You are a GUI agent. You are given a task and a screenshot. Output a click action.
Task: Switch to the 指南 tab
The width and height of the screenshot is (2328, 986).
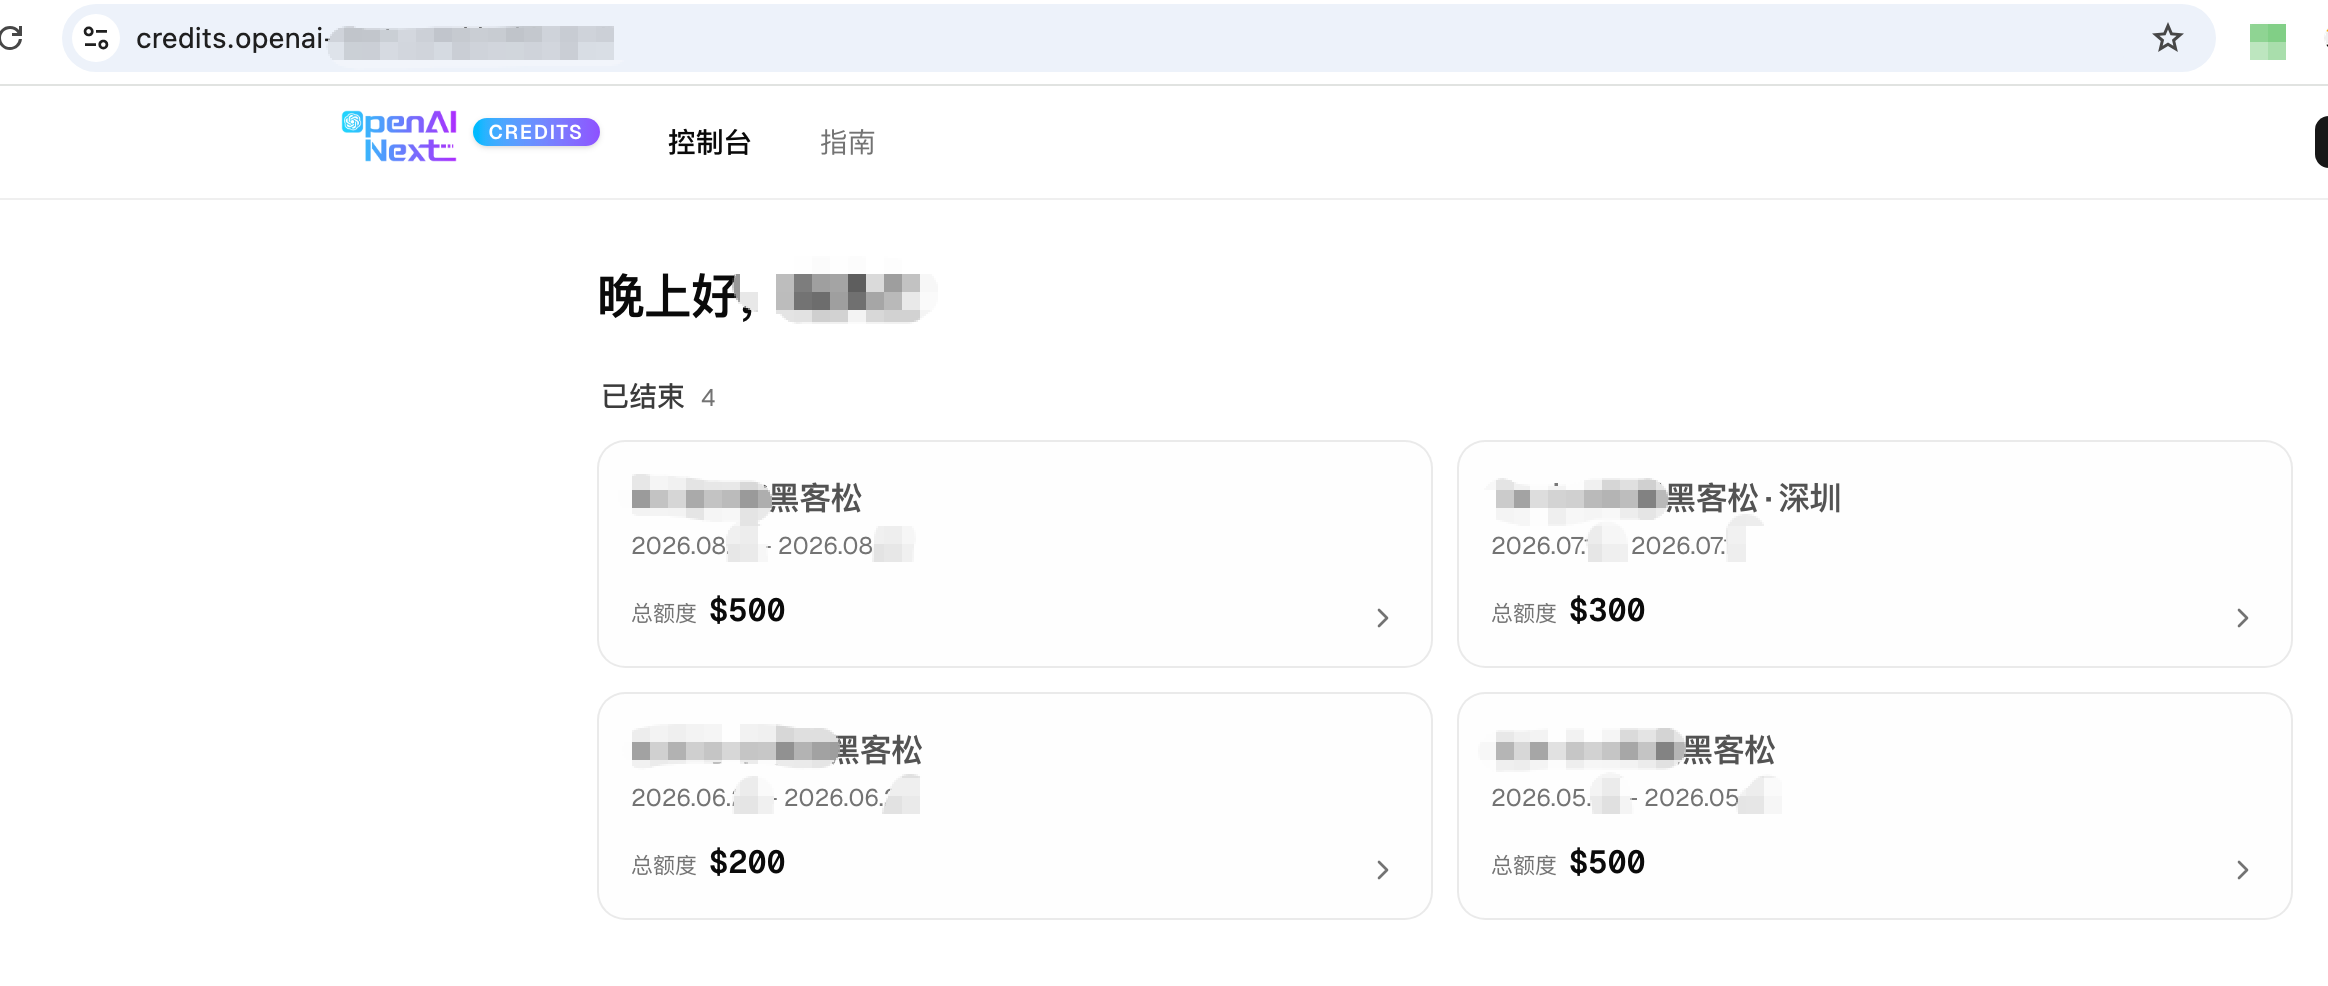847,143
